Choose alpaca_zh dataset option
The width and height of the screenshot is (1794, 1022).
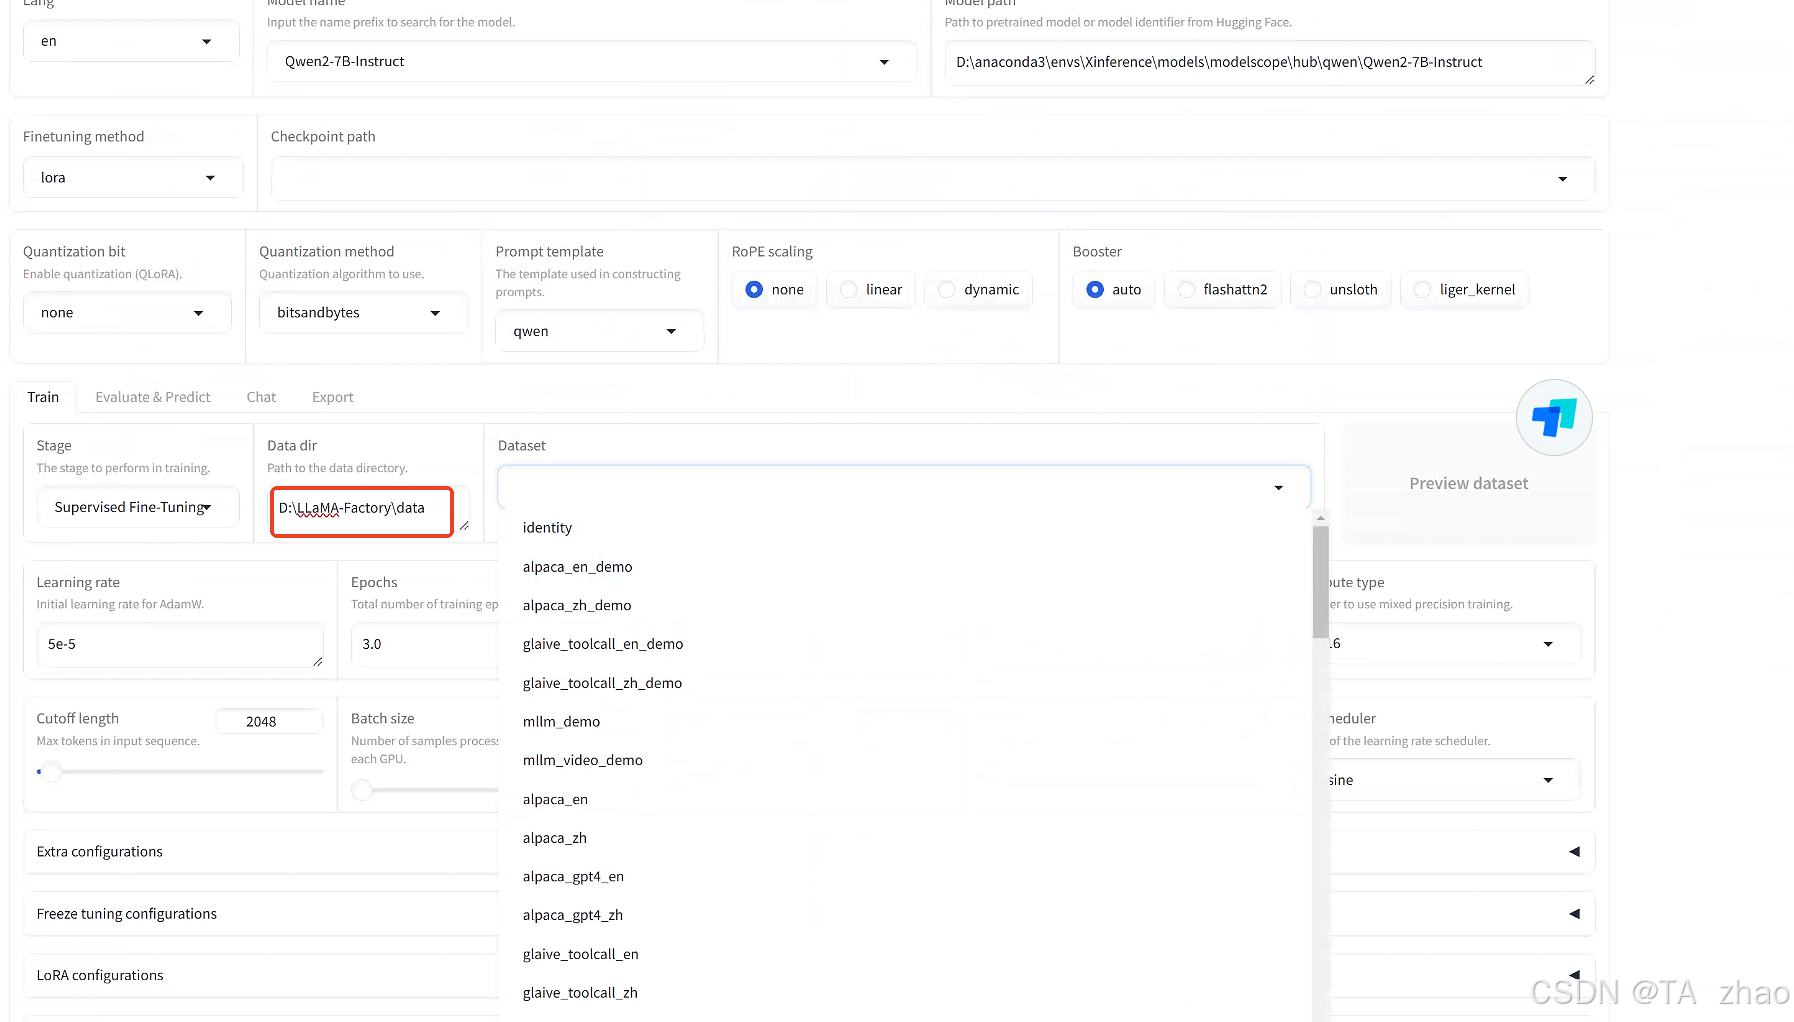[x=906, y=838]
